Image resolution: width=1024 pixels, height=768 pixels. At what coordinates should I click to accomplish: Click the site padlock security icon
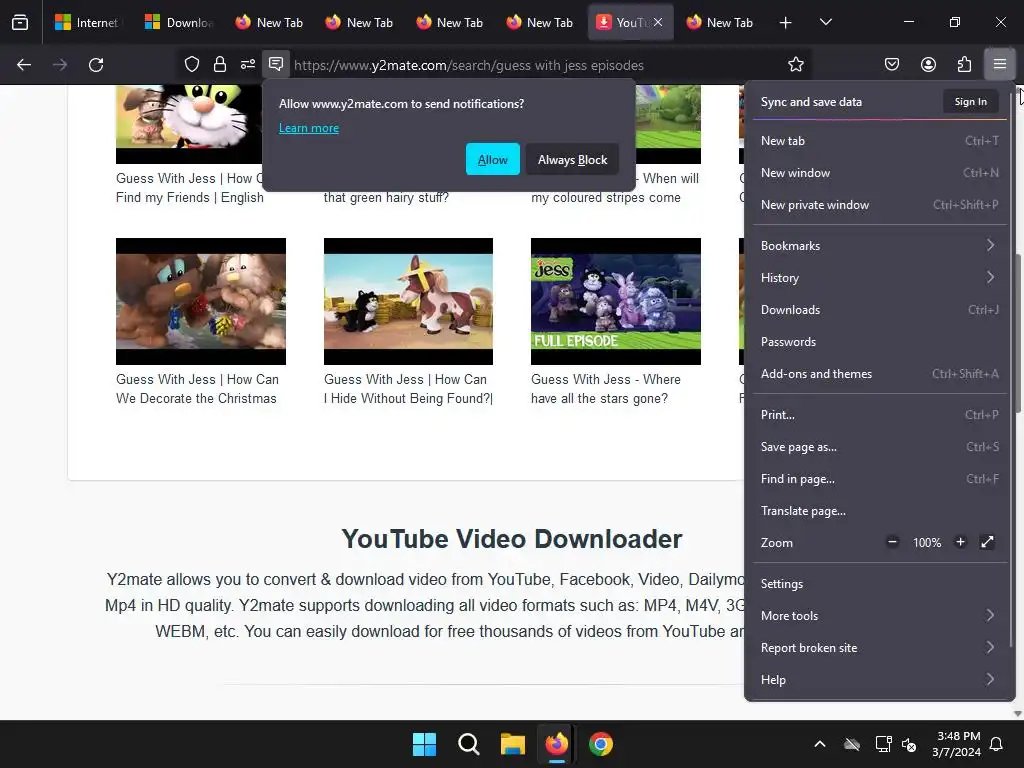pyautogui.click(x=220, y=65)
